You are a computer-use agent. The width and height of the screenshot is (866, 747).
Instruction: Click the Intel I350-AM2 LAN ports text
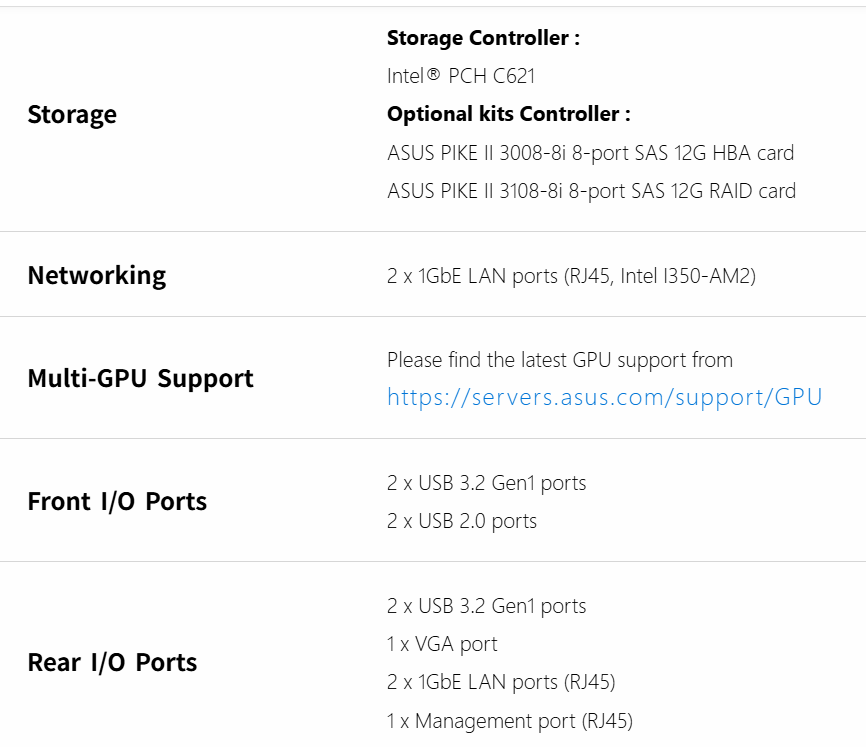[571, 275]
